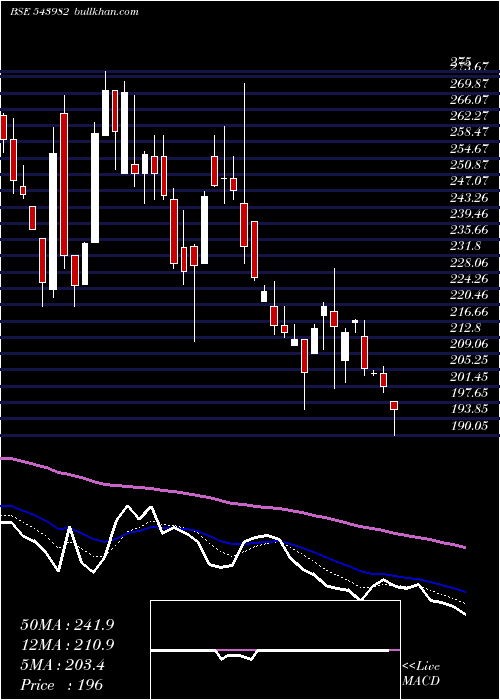Select the 209.06 price label
Screen dimensions: 500x700
470,344
